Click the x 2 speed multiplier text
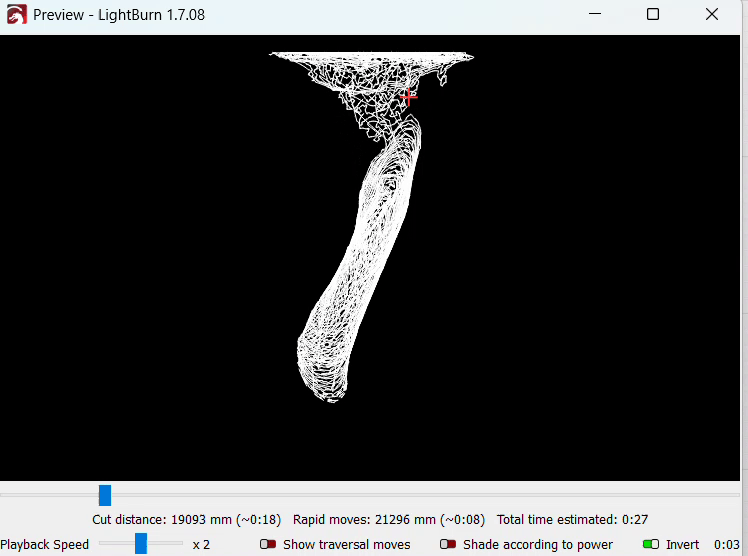This screenshot has width=748, height=556. pos(201,545)
